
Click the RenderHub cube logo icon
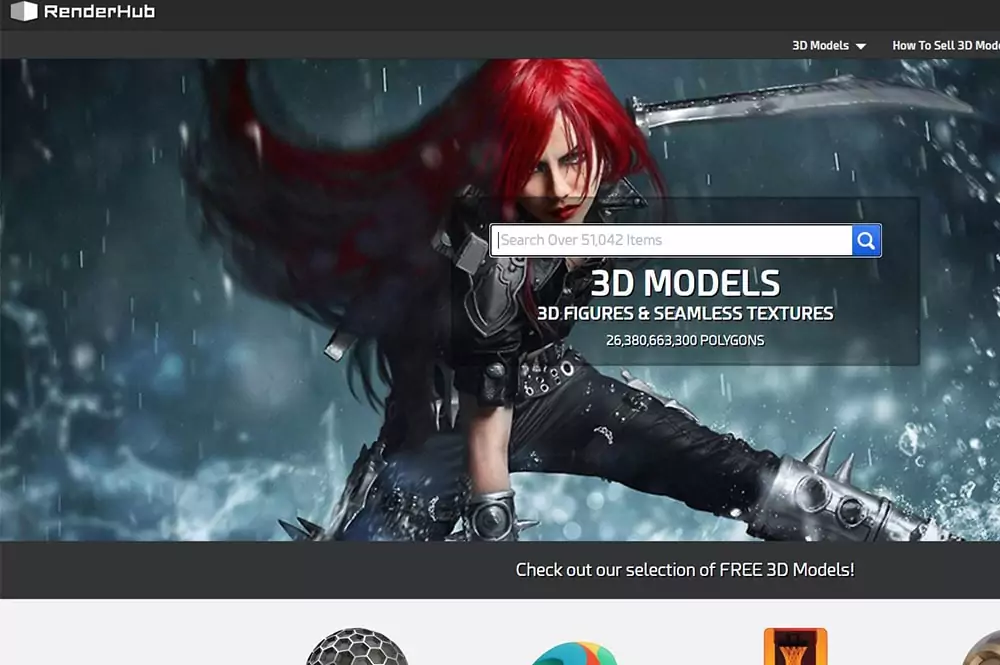(24, 11)
